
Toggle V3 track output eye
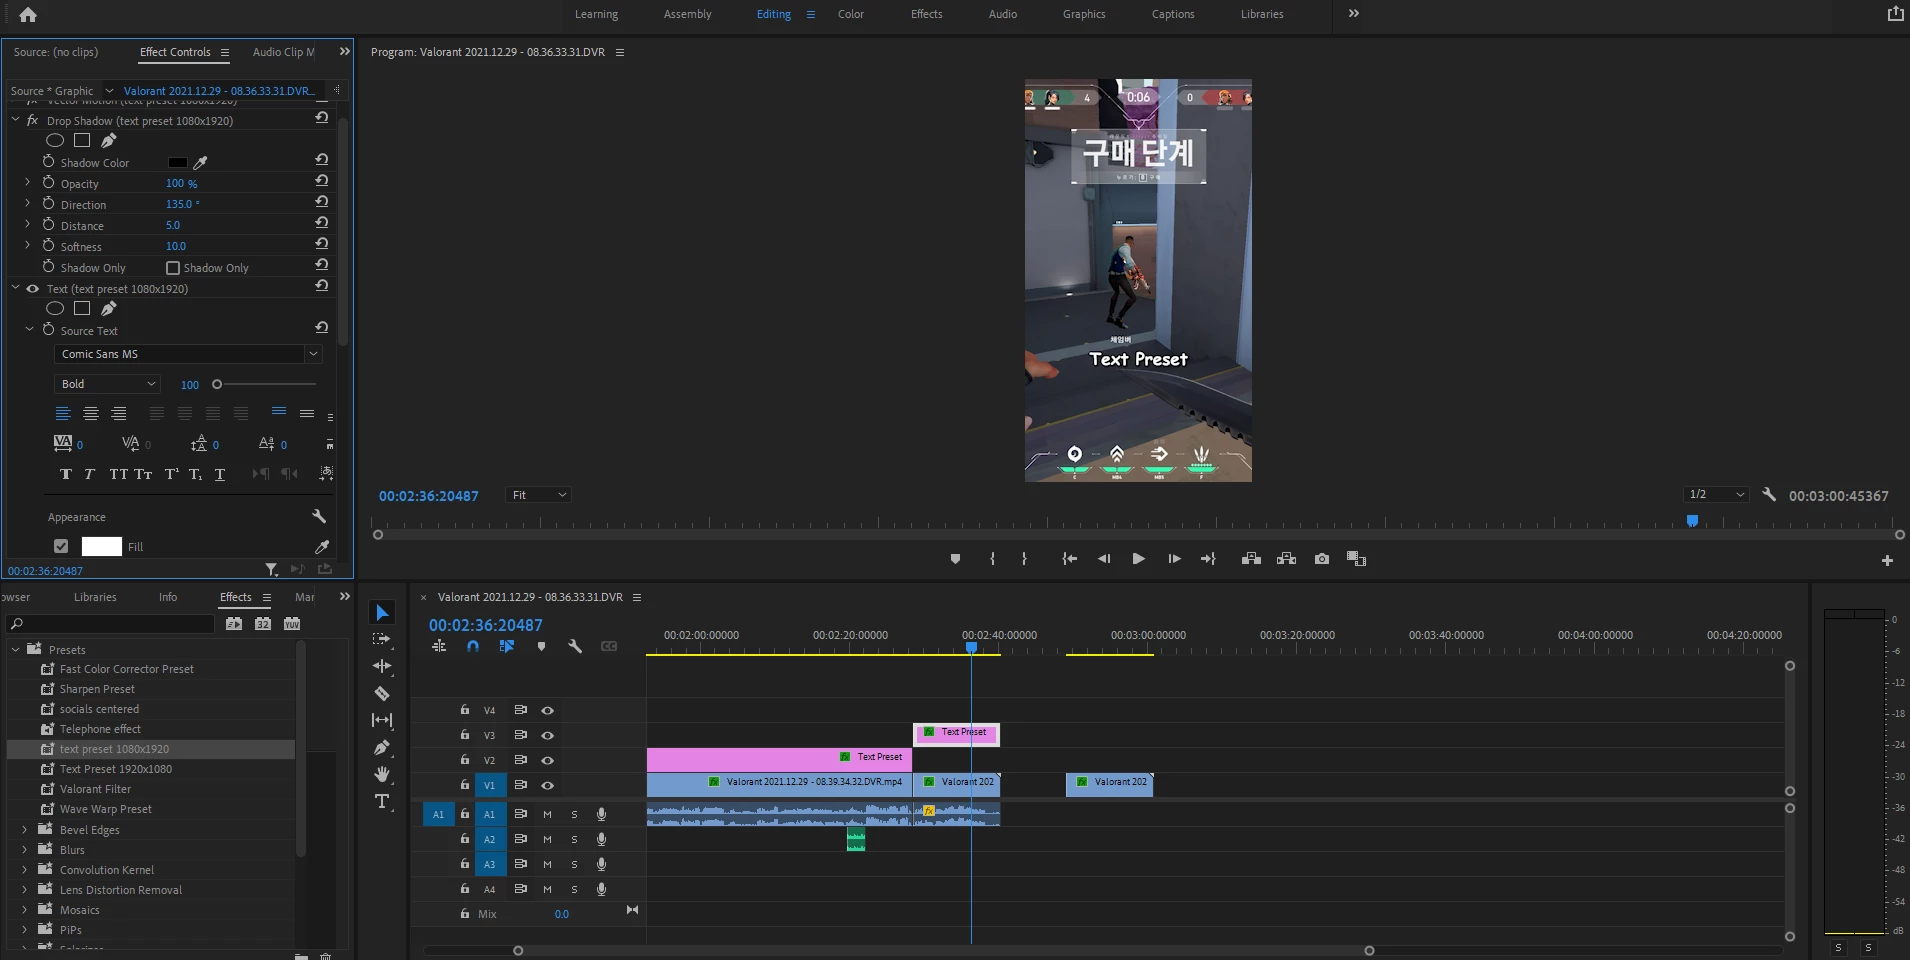(x=547, y=735)
